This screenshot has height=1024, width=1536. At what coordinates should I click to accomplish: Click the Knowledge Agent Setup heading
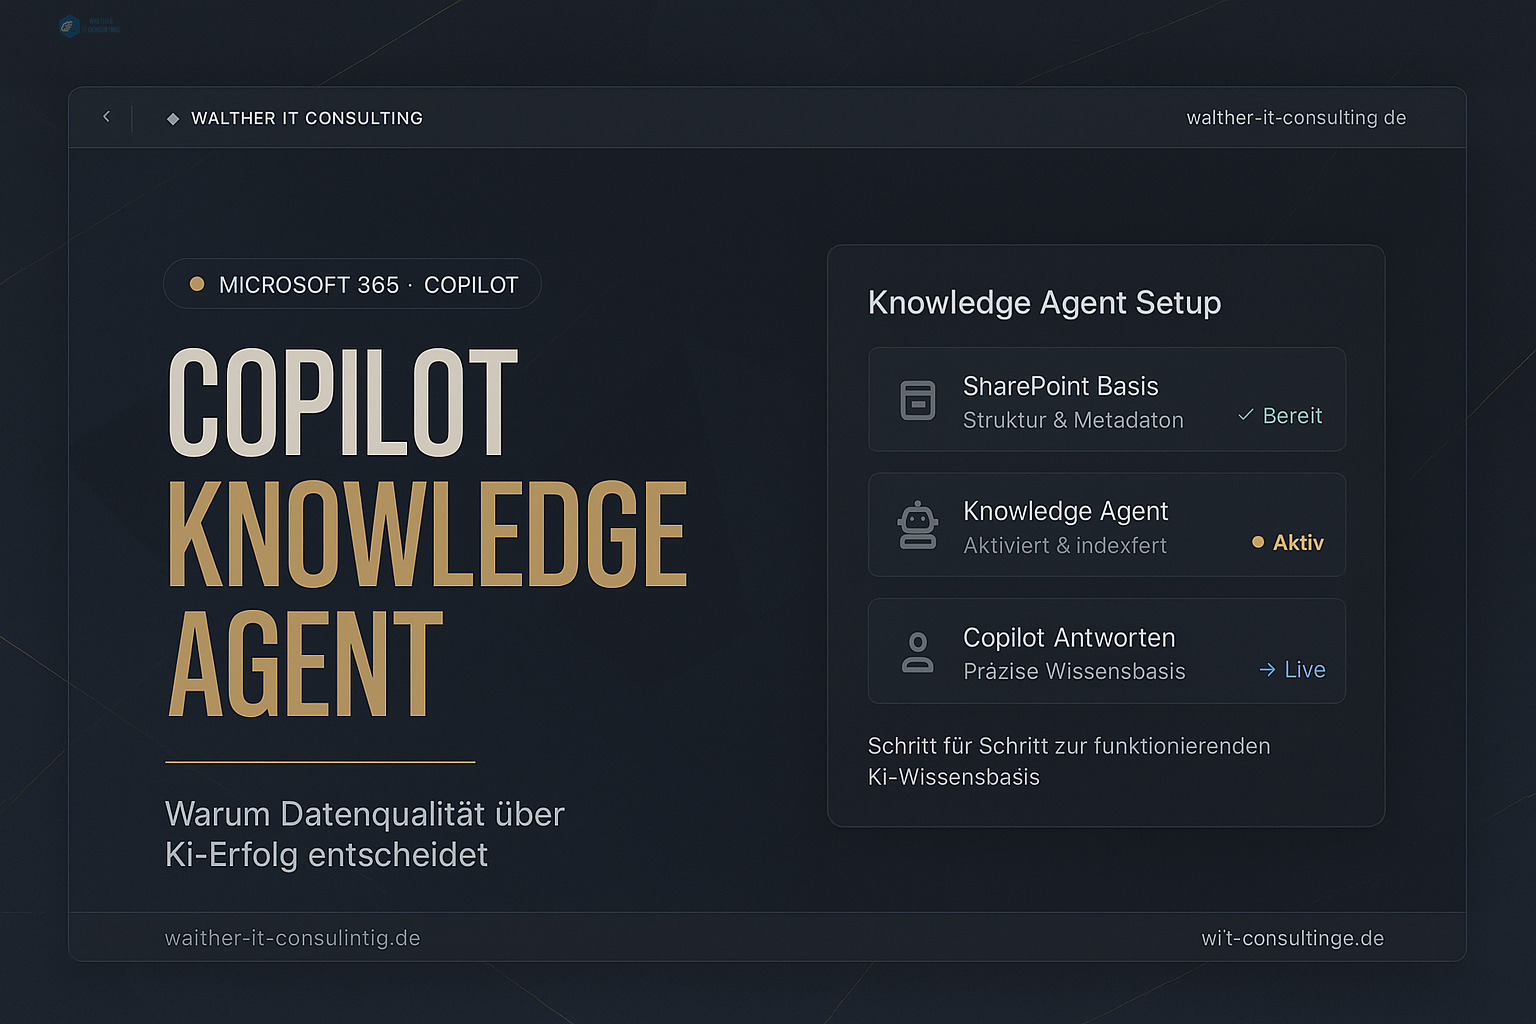coord(1044,302)
